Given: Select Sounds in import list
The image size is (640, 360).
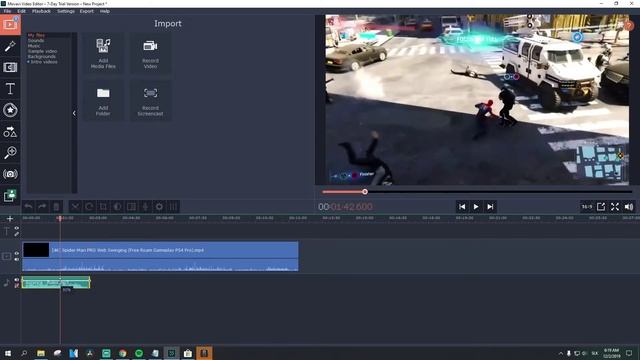Looking at the screenshot, I should click(36, 41).
